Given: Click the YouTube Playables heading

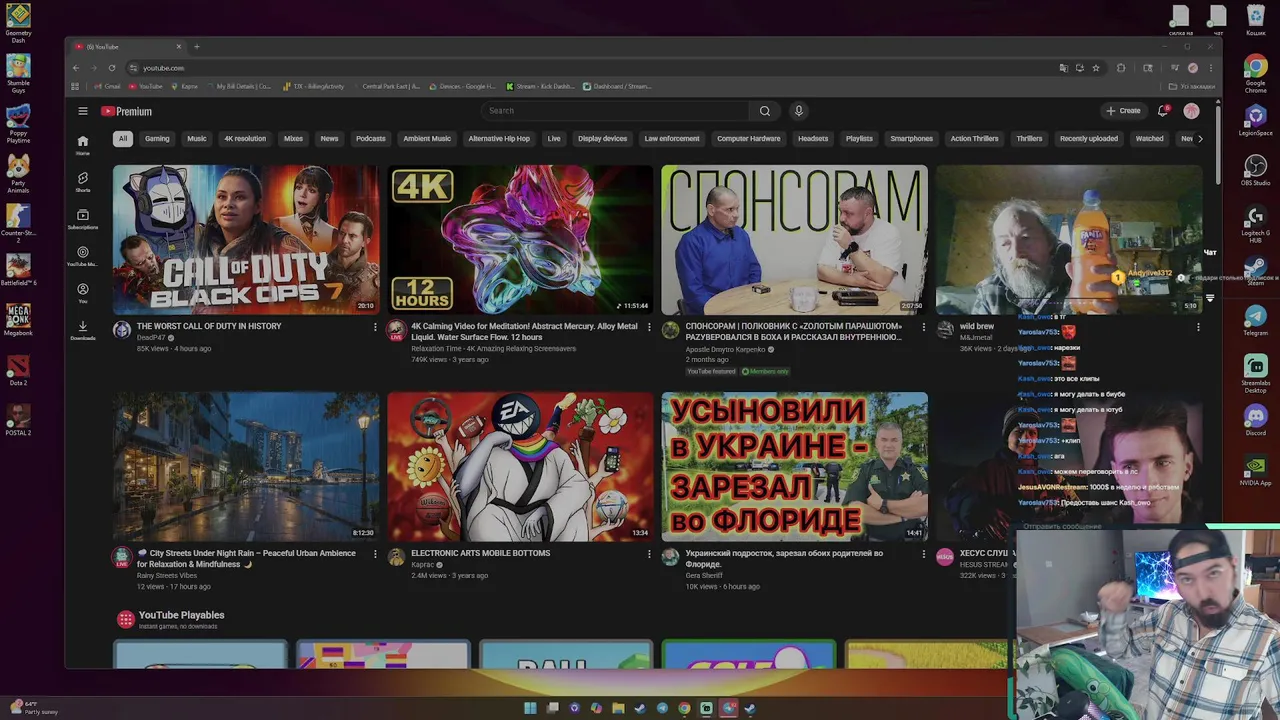Looking at the screenshot, I should tap(181, 615).
